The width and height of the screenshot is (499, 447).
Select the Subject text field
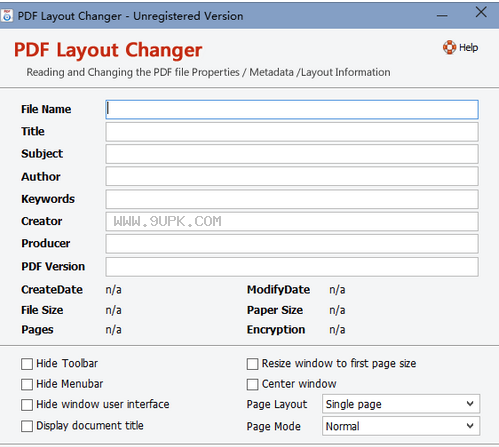tap(292, 154)
